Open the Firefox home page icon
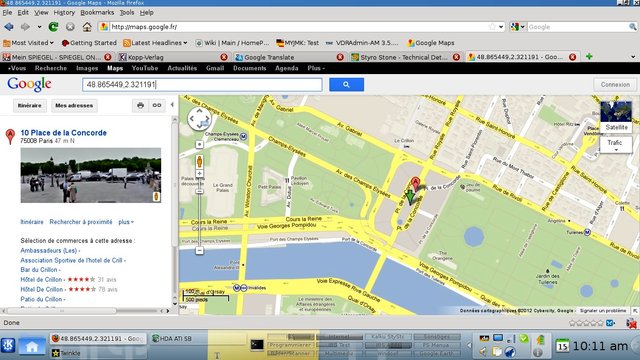Viewport: 640px width, 360px height. point(87,27)
